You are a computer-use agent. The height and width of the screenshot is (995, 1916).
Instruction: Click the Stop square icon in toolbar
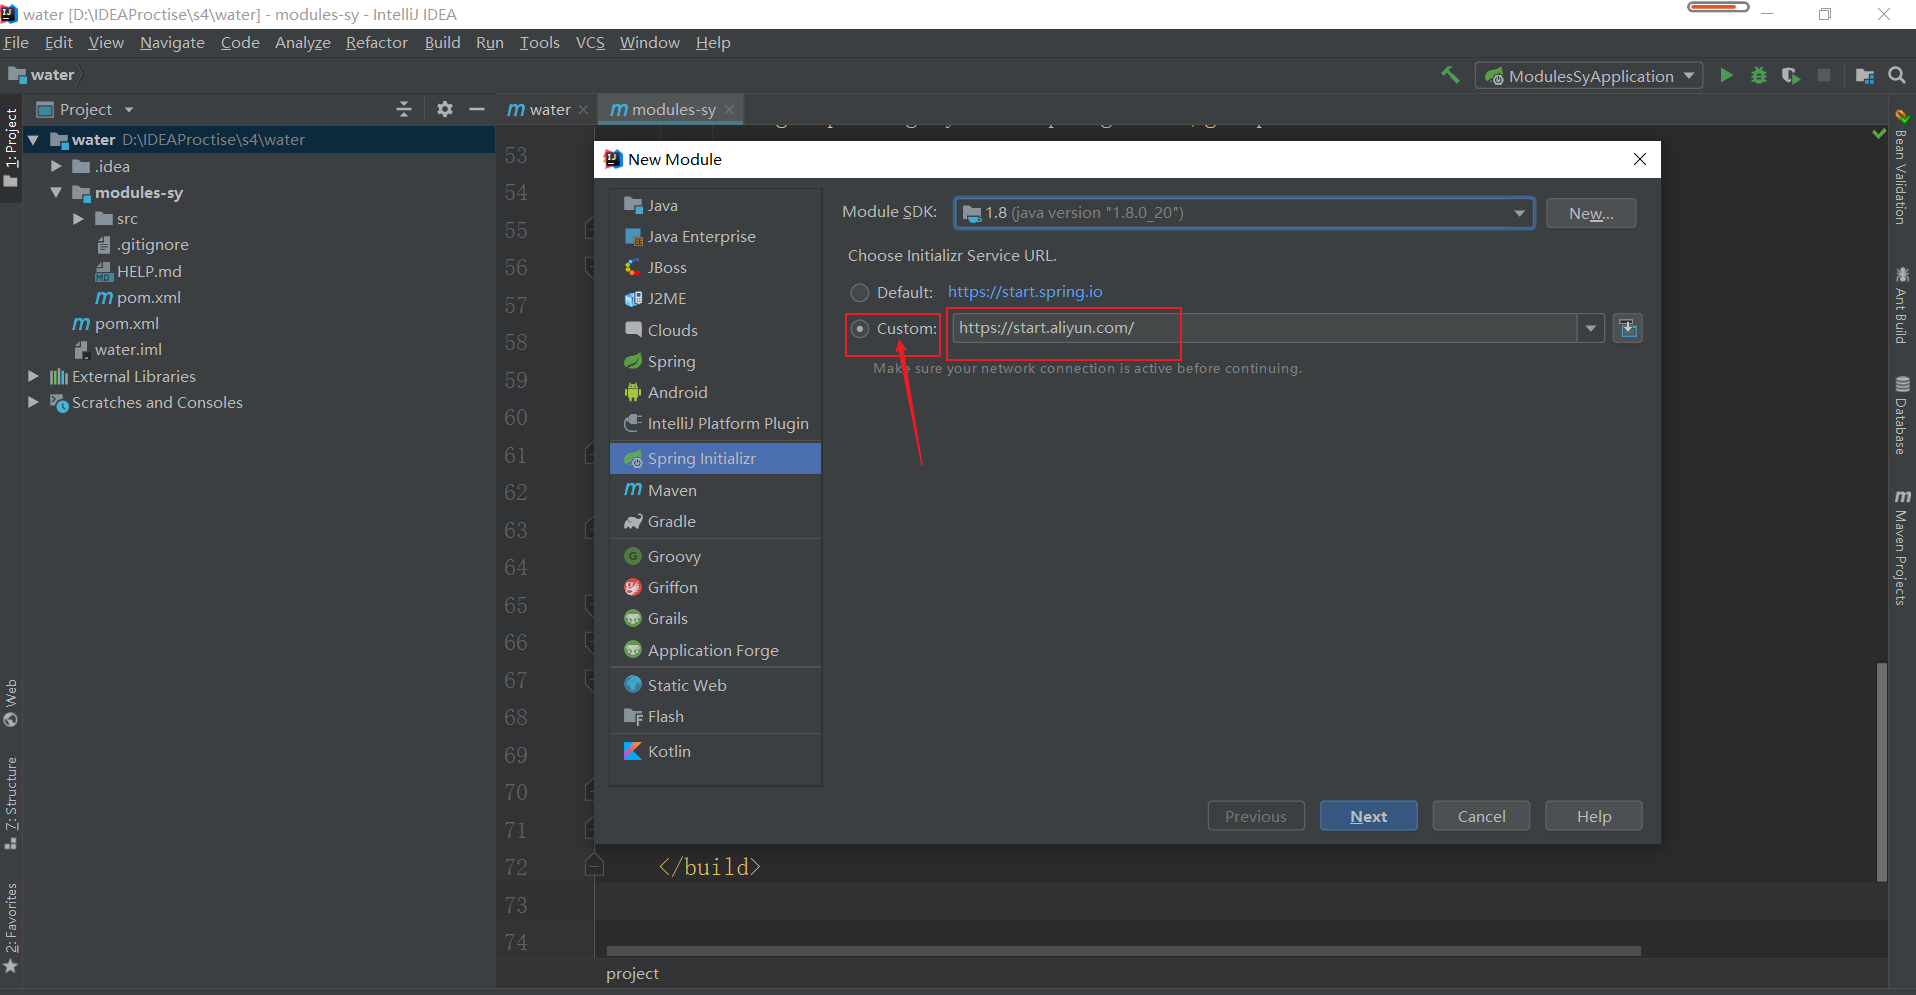[x=1824, y=75]
